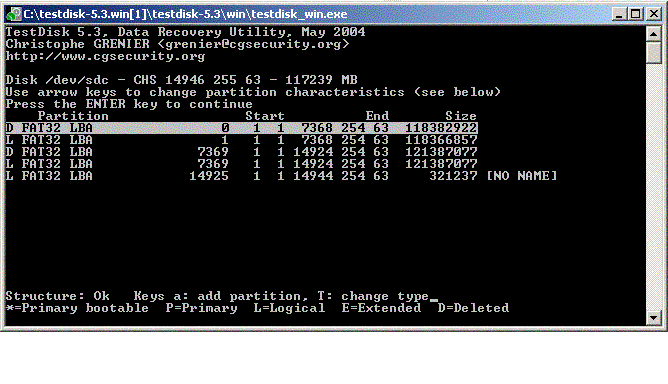Select the partition row sized 118366857
This screenshot has height=384, width=668.
click(x=242, y=140)
